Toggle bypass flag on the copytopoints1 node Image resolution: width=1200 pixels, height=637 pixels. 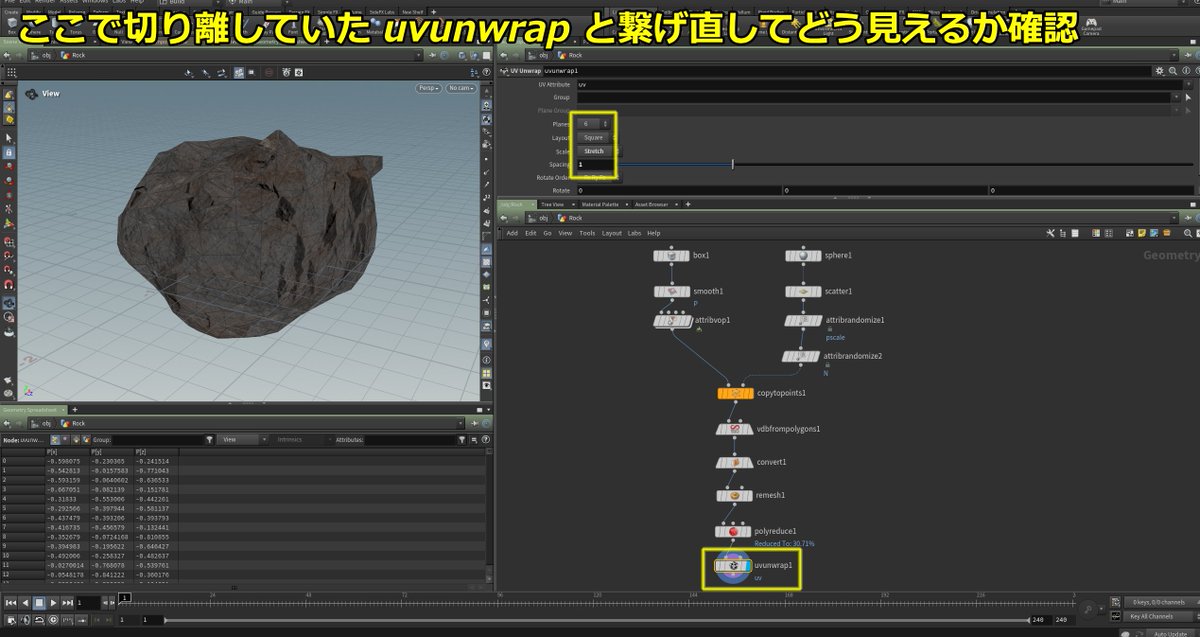click(721, 394)
